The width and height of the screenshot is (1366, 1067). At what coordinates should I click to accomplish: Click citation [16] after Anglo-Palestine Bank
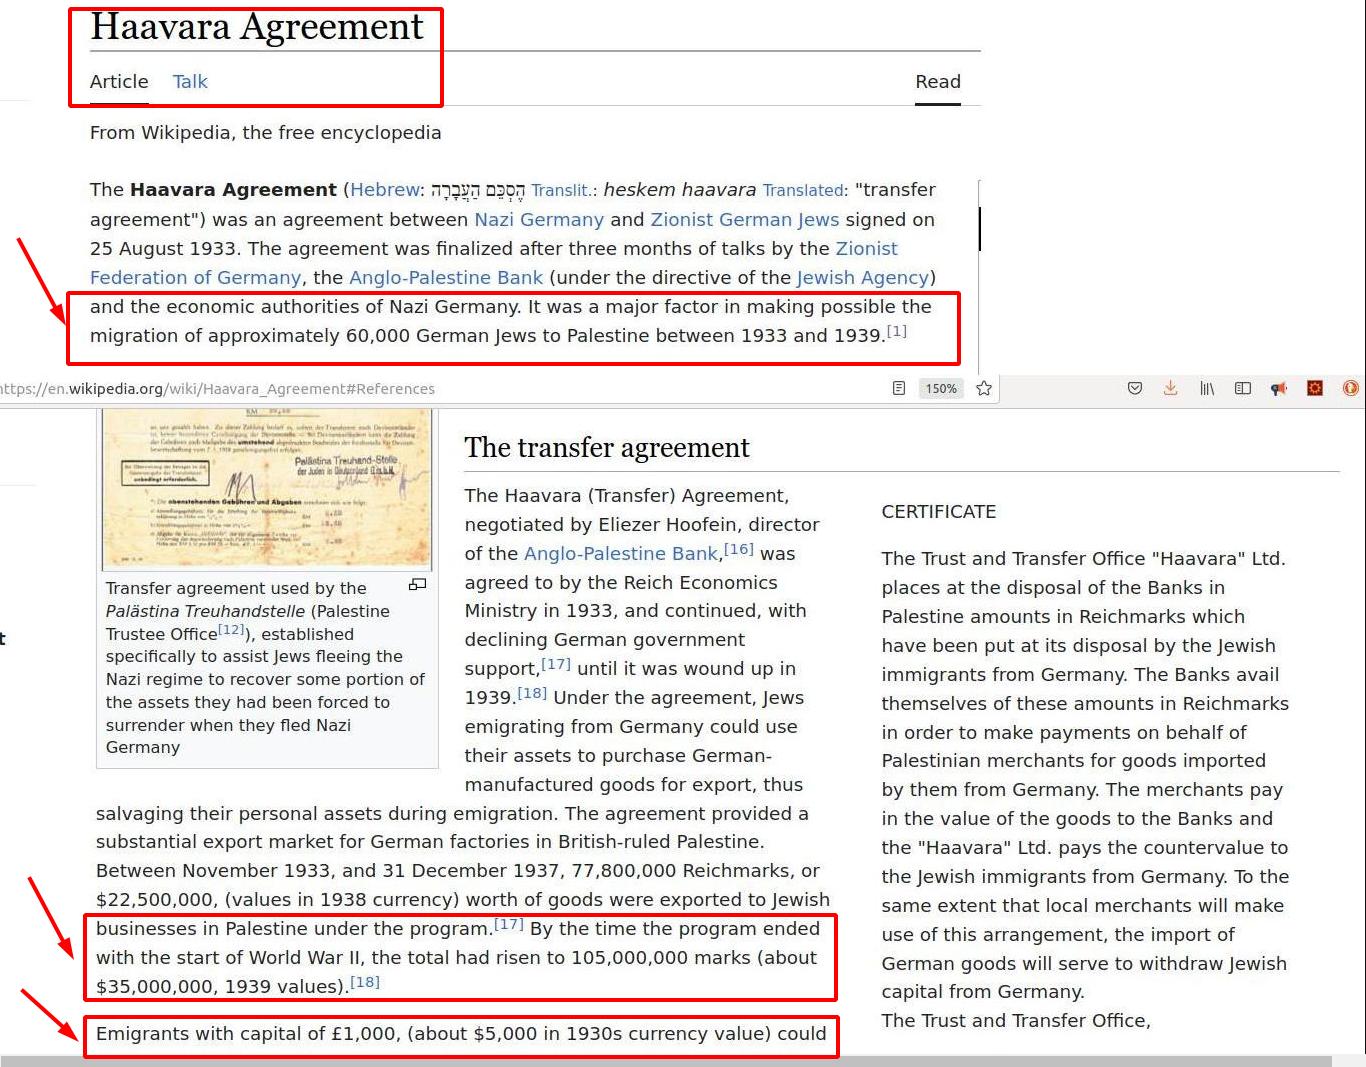739,549
